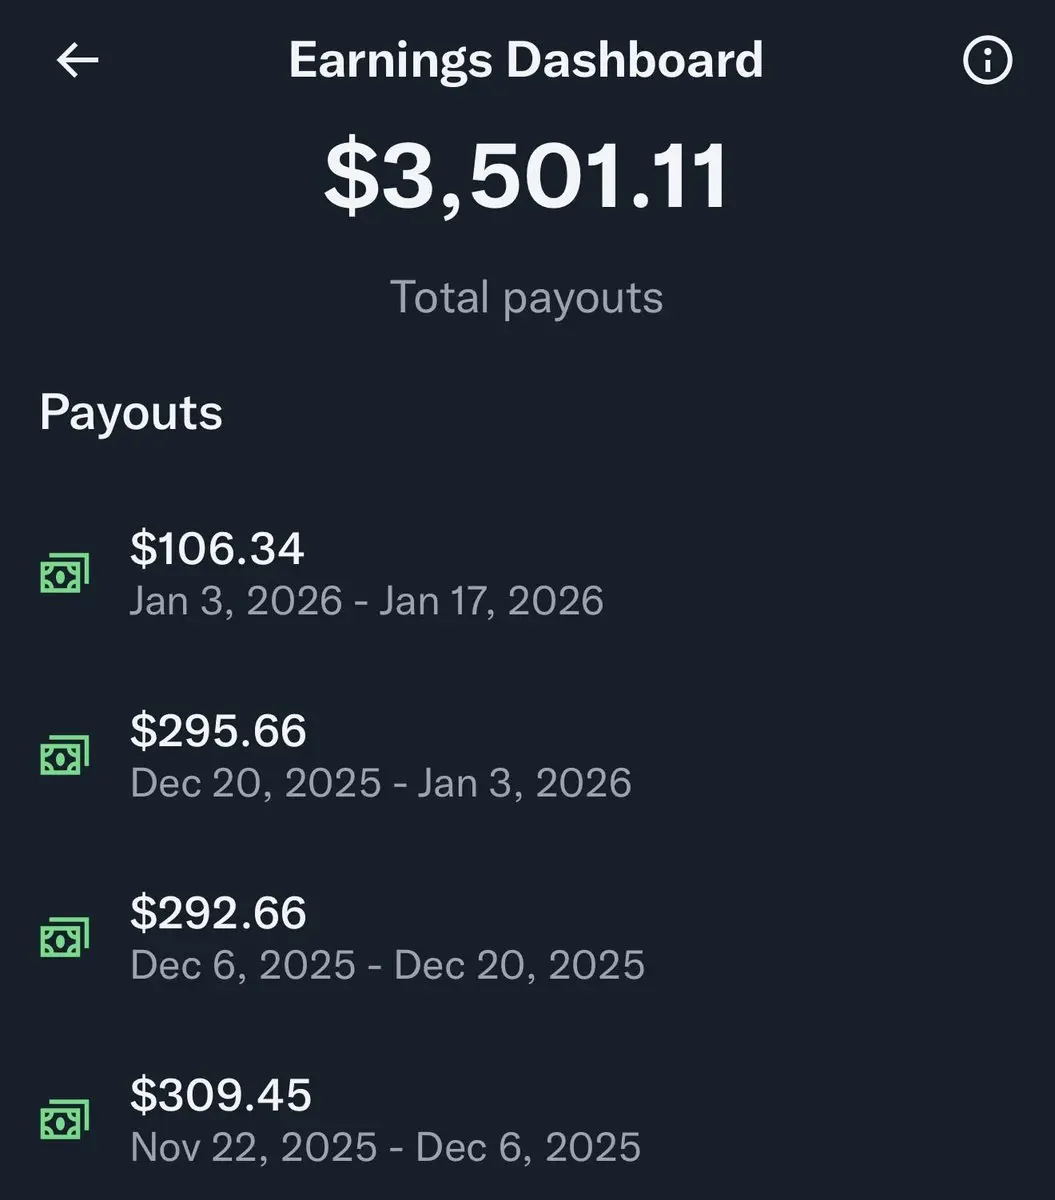Open the info icon in header
The height and width of the screenshot is (1200, 1055).
point(987,61)
